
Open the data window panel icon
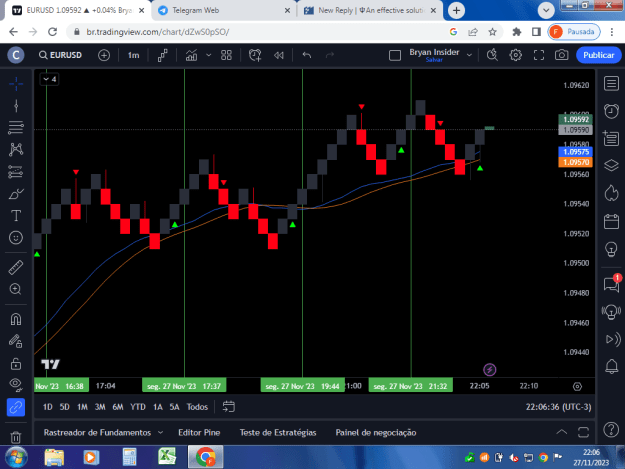click(611, 138)
